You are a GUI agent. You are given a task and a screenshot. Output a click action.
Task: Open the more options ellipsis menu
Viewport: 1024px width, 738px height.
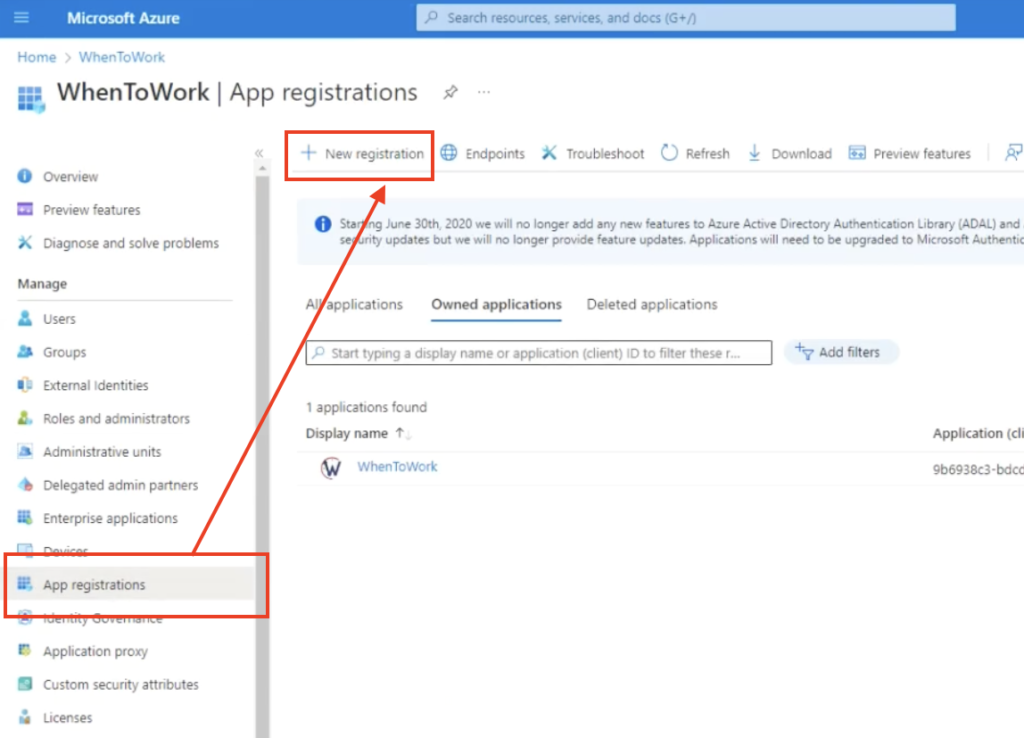click(484, 91)
